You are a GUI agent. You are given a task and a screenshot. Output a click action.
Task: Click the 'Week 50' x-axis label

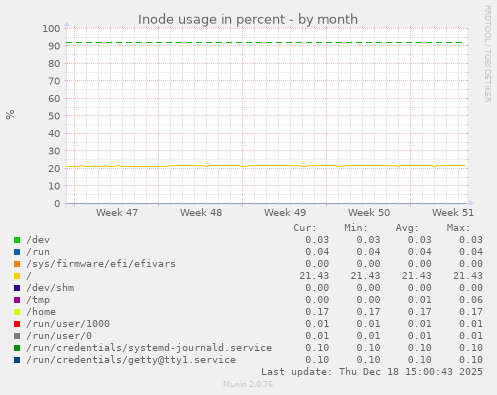(x=369, y=213)
